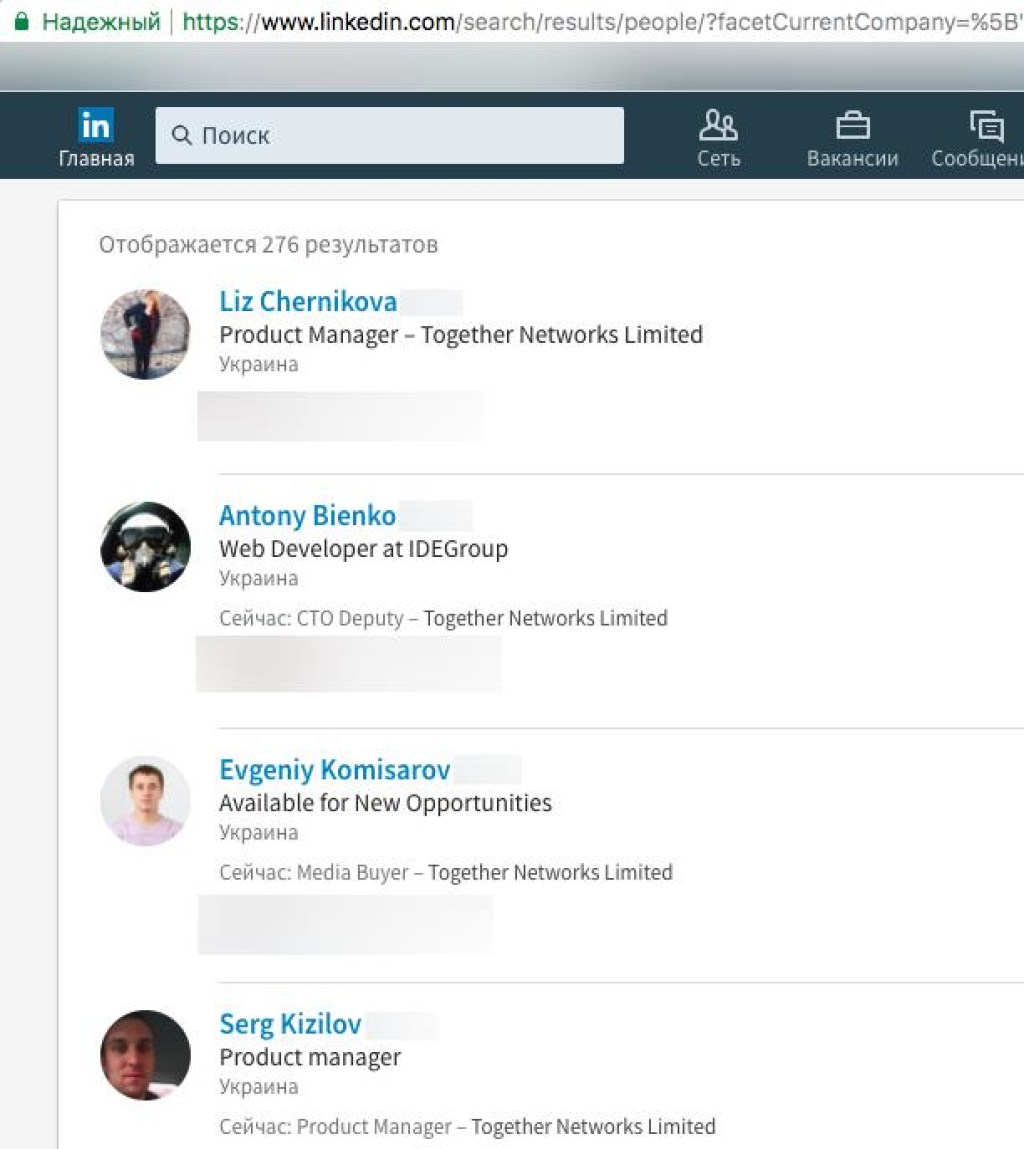
Task: Click Liz Chernikova's profile photo
Action: click(x=145, y=334)
